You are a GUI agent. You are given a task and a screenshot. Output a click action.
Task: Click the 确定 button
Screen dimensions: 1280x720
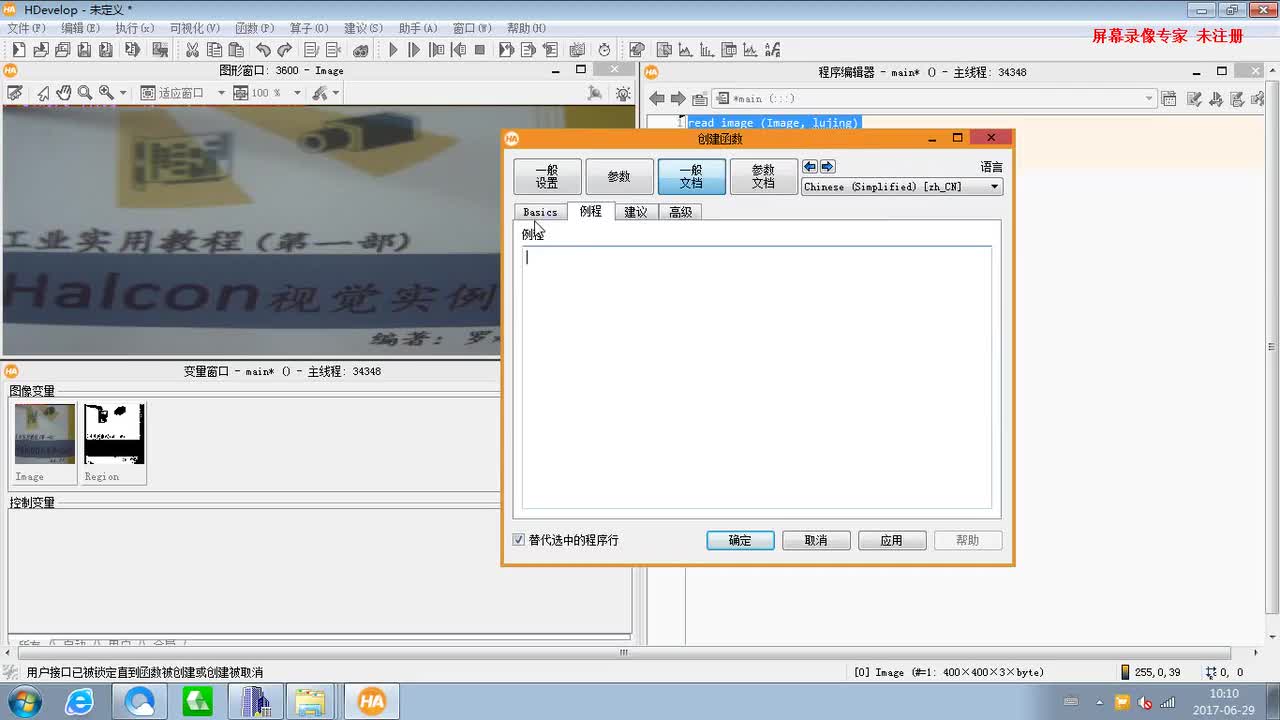740,540
